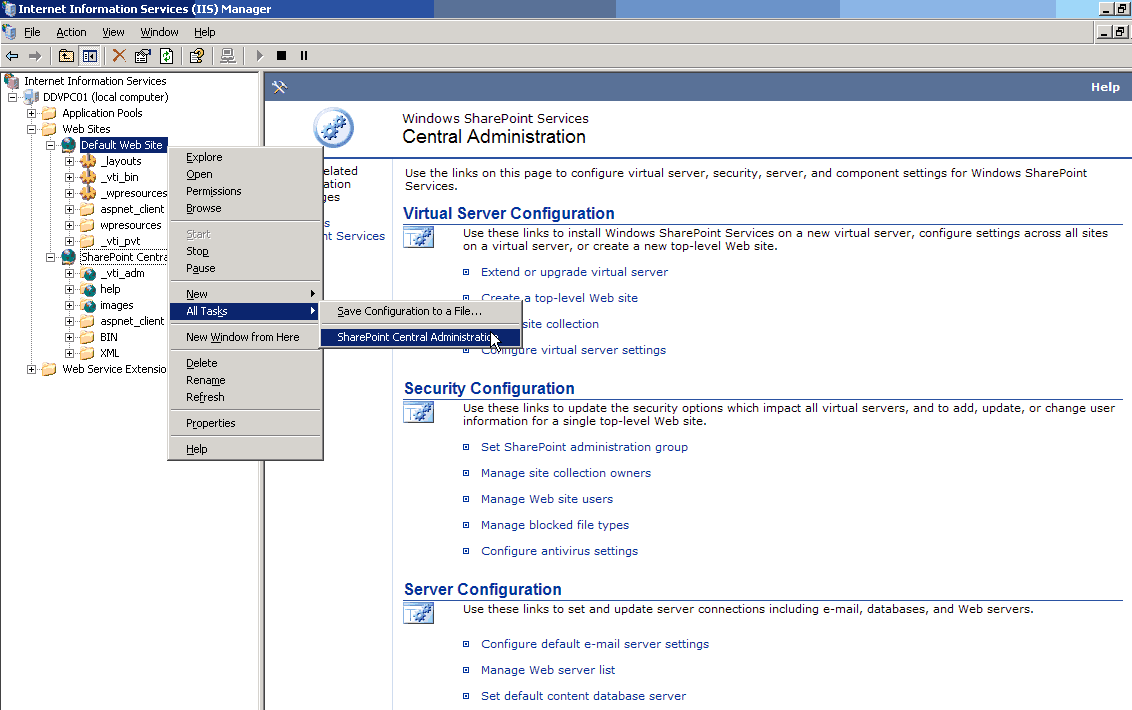Screen dimensions: 1132x710
Task: Open the New submenu in context menu
Action: (x=245, y=294)
